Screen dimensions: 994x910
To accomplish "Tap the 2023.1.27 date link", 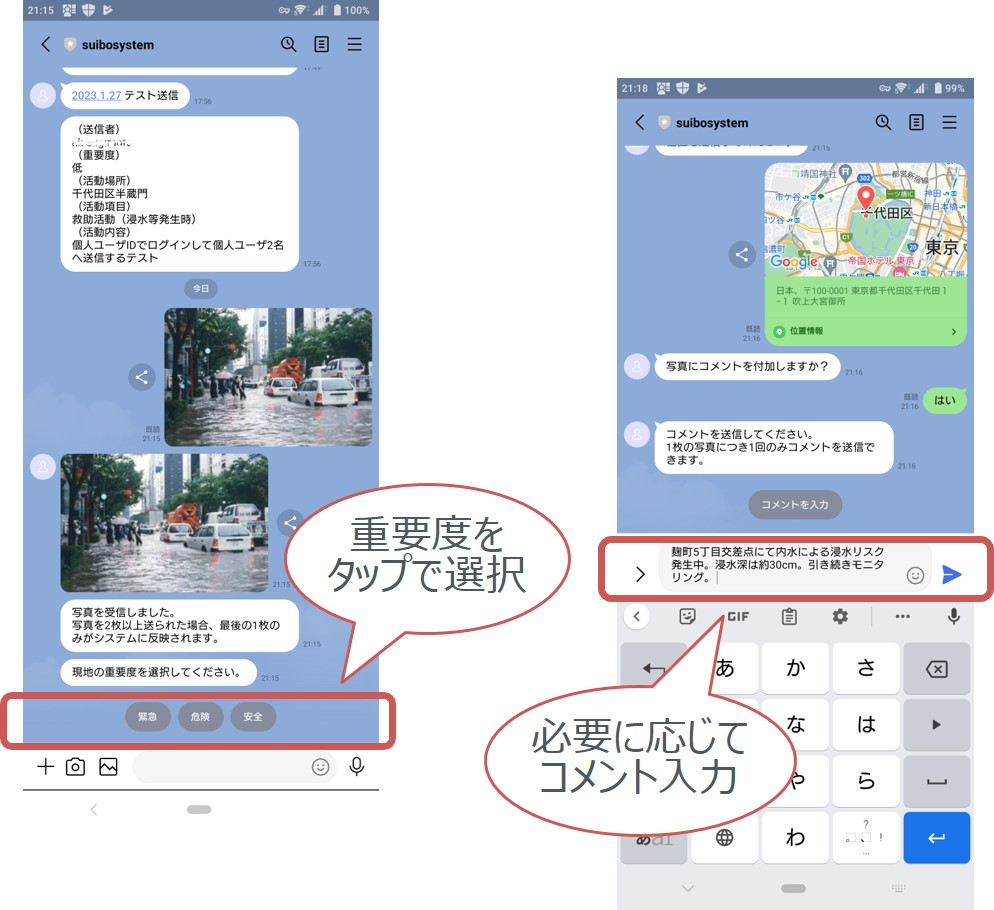I will click(96, 95).
